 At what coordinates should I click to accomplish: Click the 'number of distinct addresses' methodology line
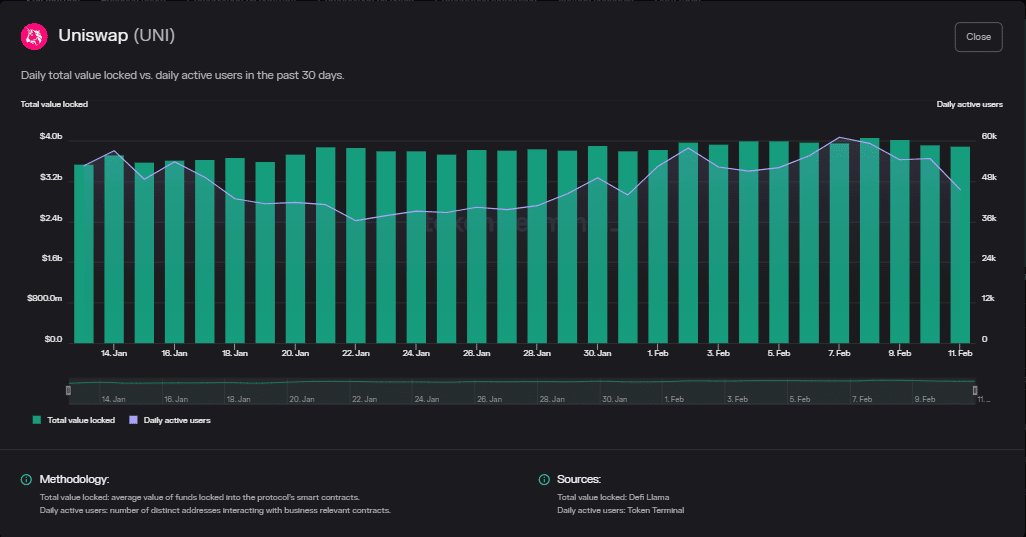click(x=215, y=510)
